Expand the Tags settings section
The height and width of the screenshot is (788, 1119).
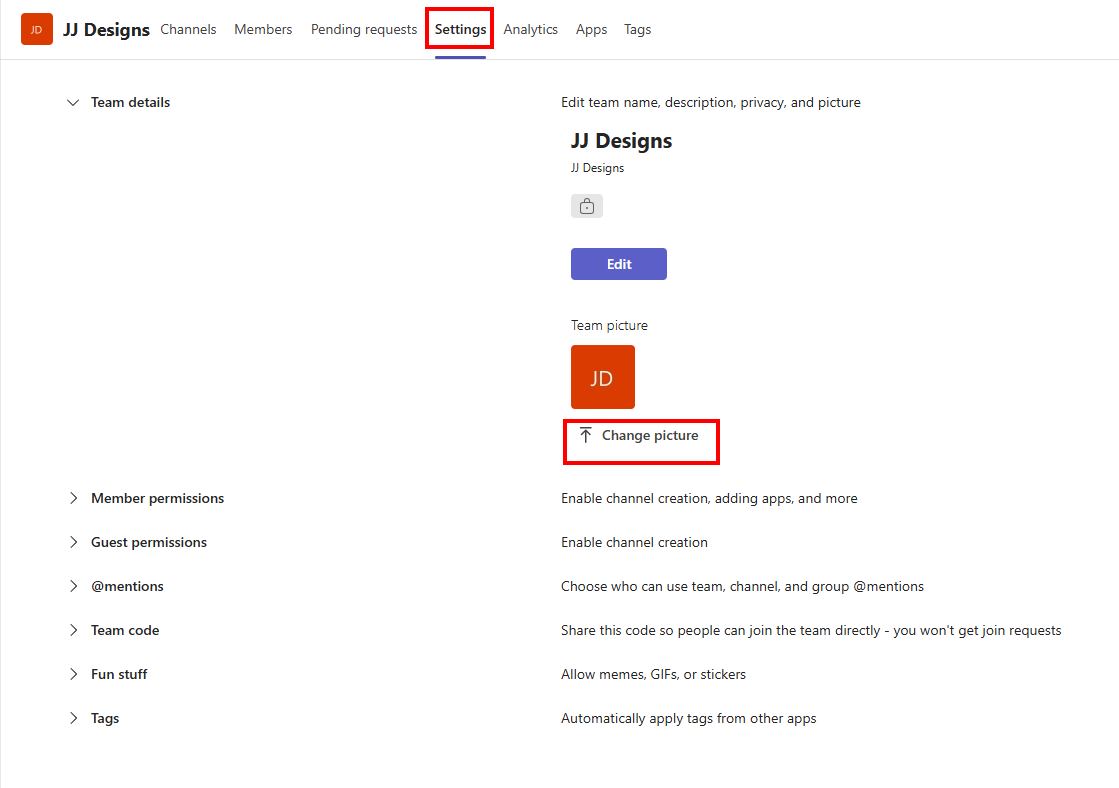coord(73,718)
